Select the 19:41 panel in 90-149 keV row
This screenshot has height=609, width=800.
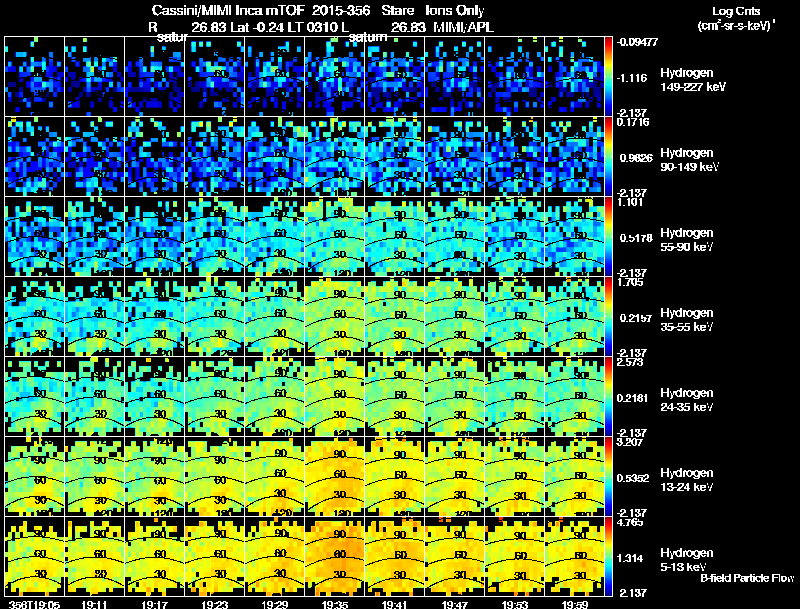coord(395,156)
